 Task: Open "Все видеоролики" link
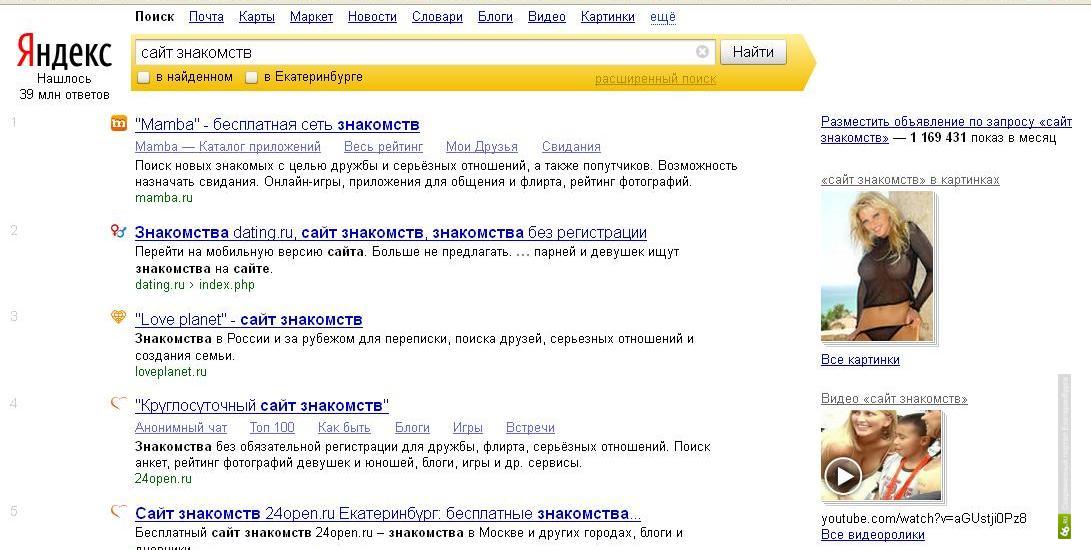coord(873,535)
